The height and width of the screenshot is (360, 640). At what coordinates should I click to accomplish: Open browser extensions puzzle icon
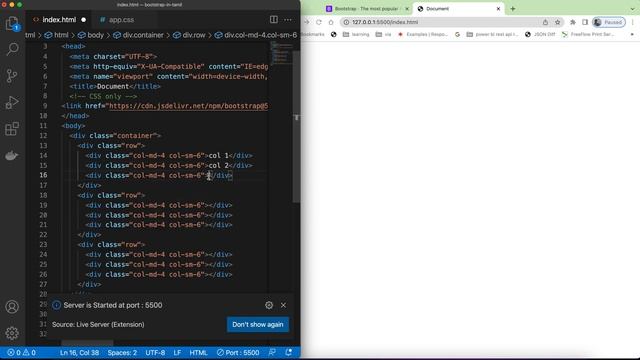573,22
